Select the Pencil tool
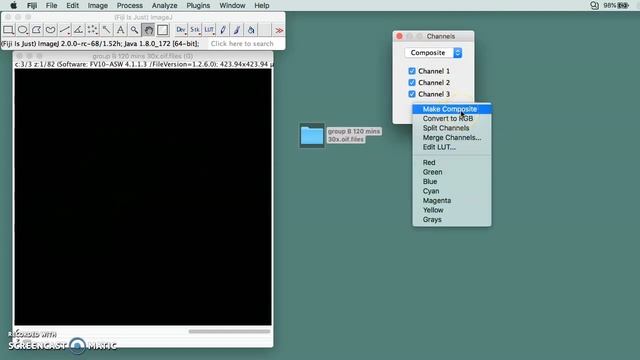The image size is (640, 360). point(223,30)
